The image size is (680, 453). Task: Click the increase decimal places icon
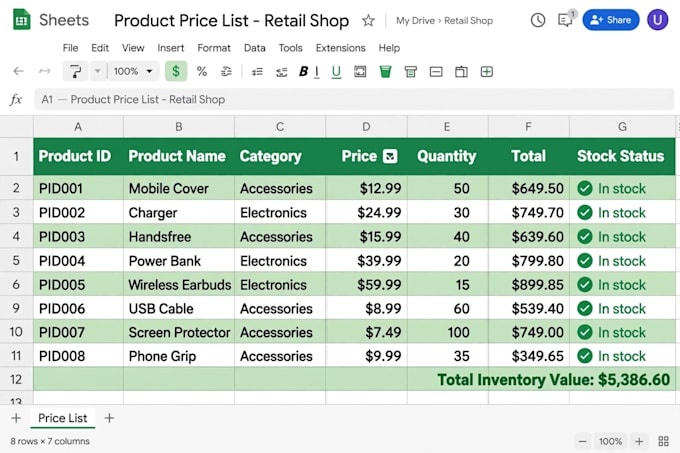pos(281,72)
